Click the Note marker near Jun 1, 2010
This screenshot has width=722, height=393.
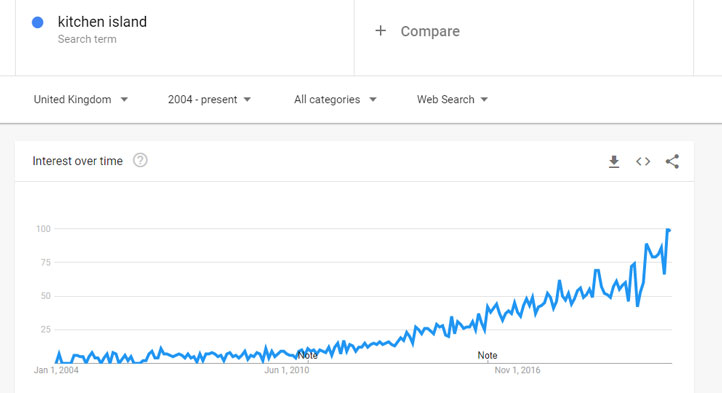pyautogui.click(x=307, y=355)
